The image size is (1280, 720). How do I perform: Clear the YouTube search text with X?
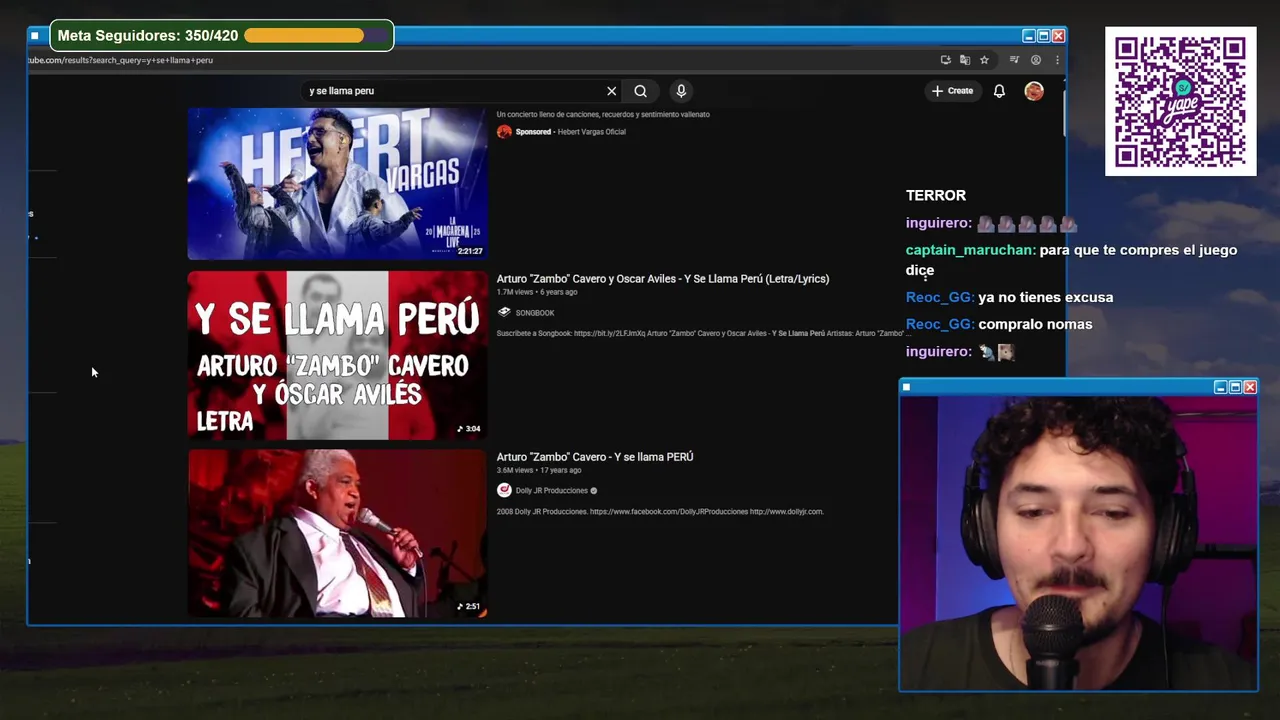pyautogui.click(x=612, y=91)
